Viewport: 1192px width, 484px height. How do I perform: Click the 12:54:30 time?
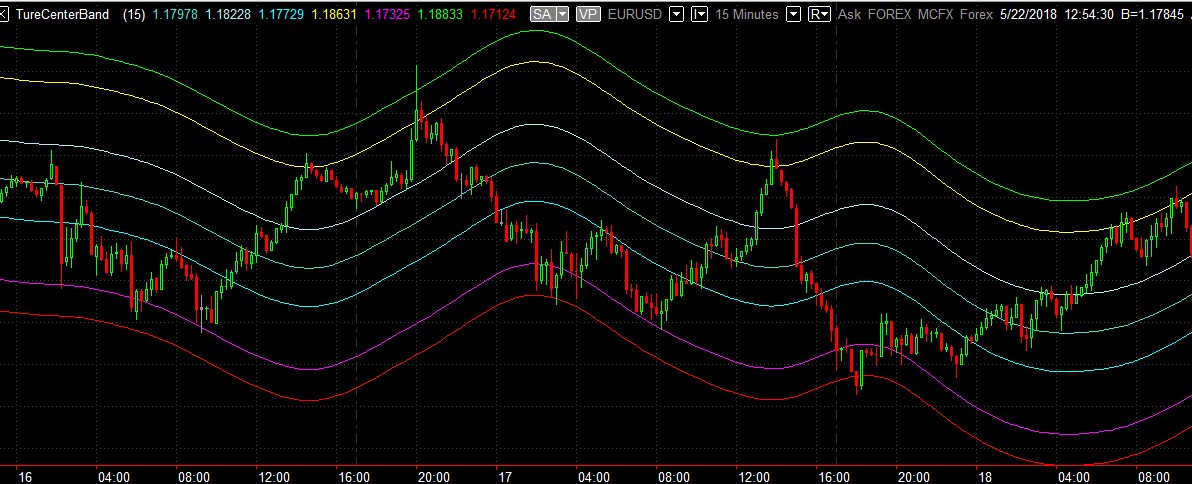click(x=1090, y=14)
